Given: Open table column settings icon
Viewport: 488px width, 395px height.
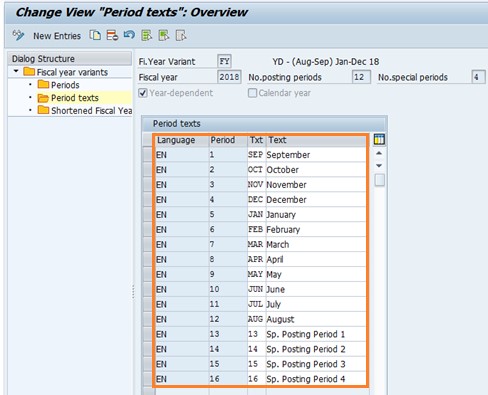Looking at the screenshot, I should pyautogui.click(x=379, y=139).
